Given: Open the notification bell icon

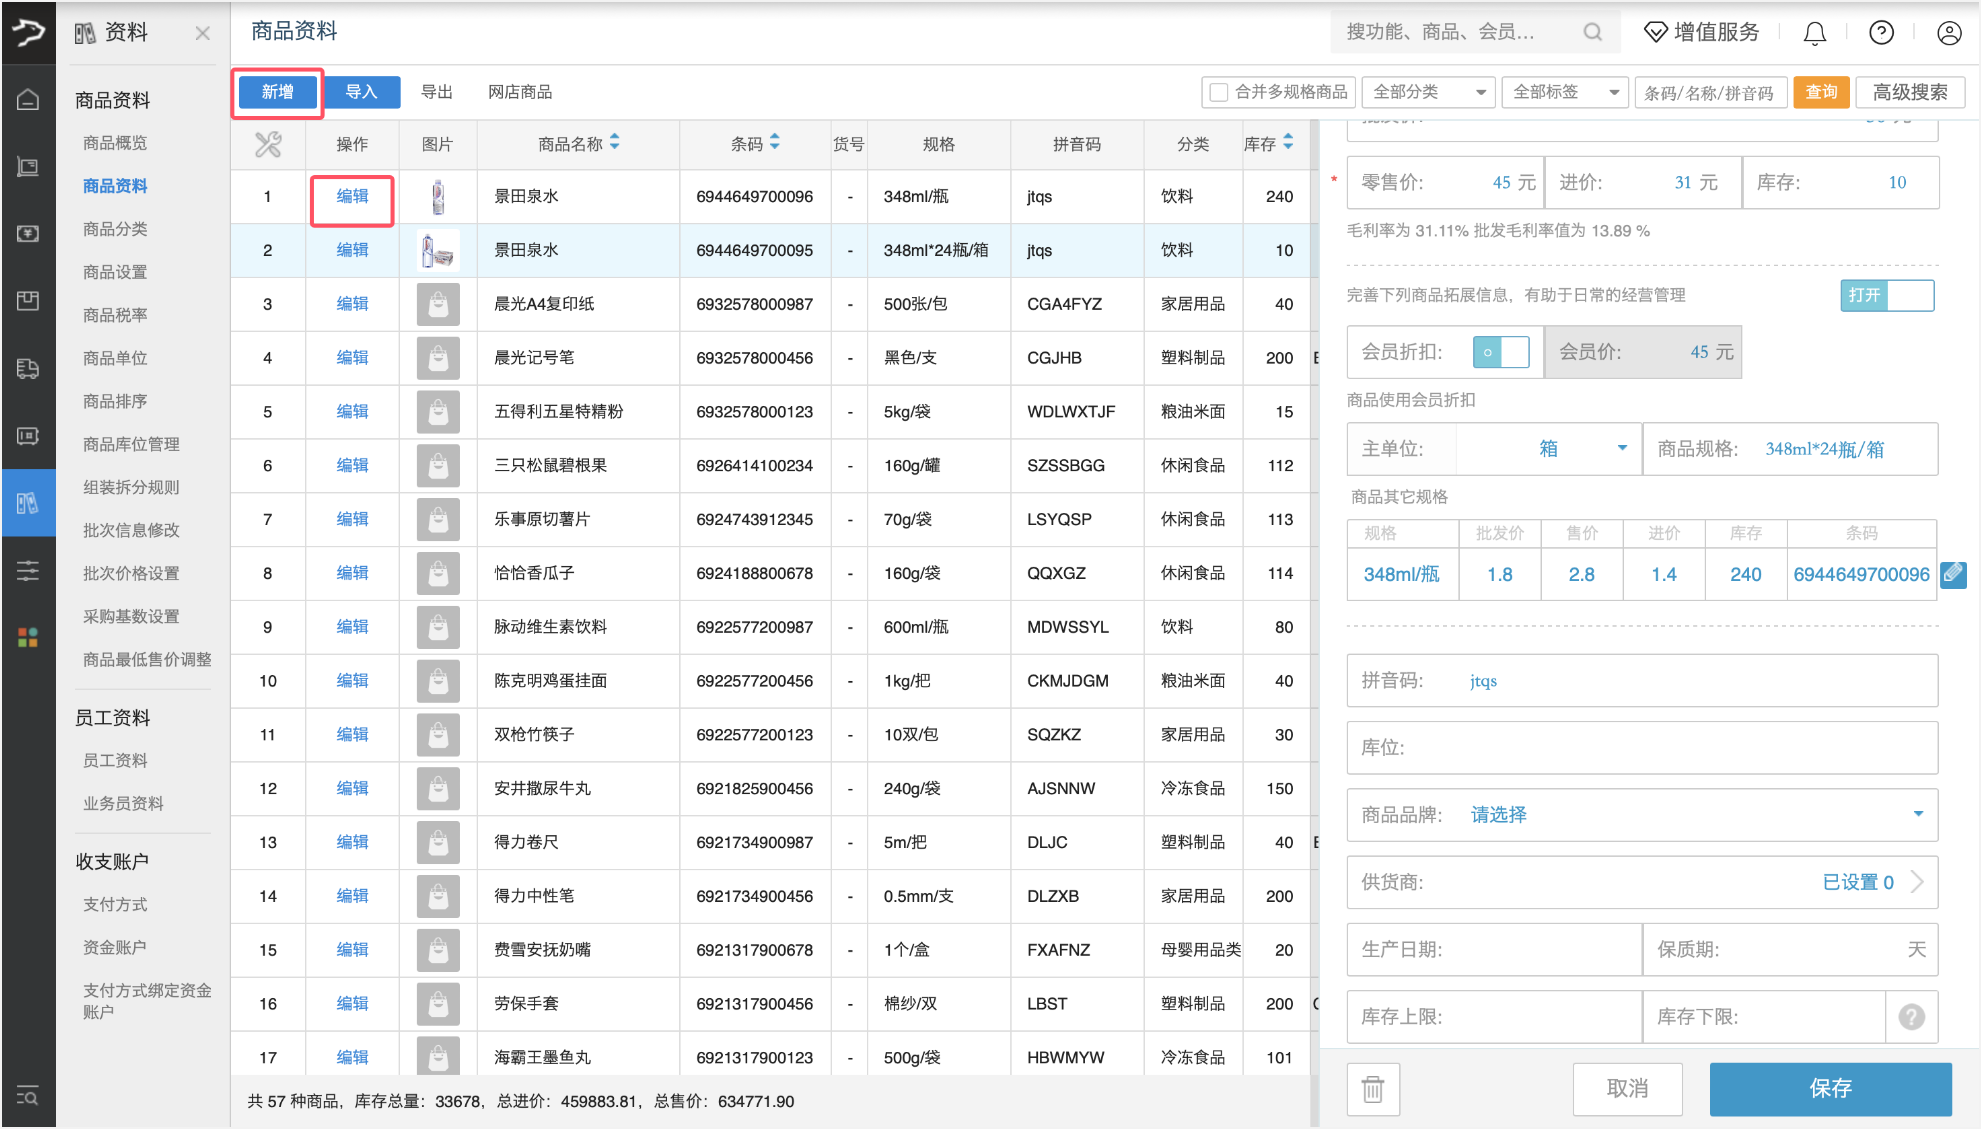Looking at the screenshot, I should click(x=1813, y=32).
